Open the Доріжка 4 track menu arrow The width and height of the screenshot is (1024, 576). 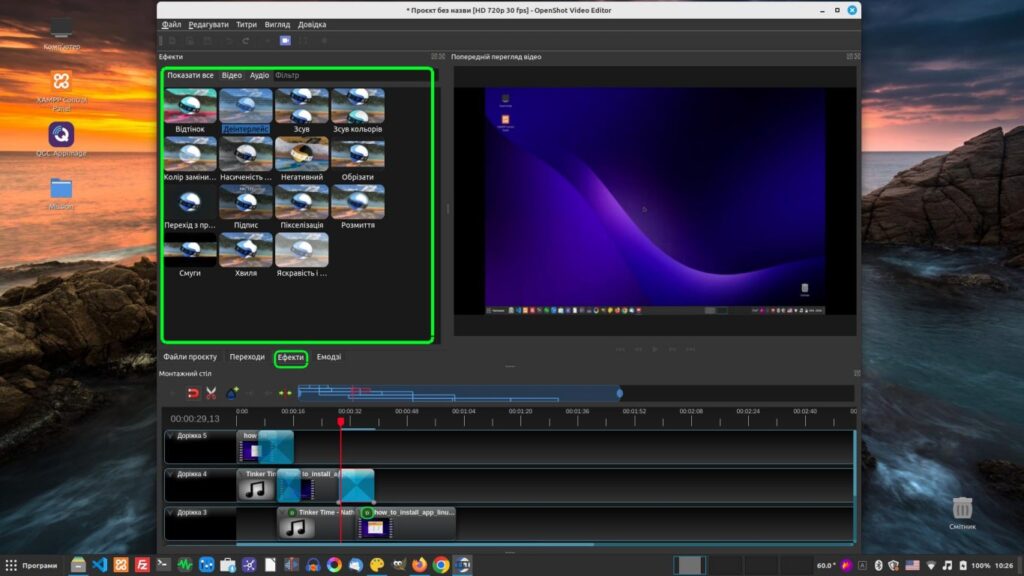point(170,474)
